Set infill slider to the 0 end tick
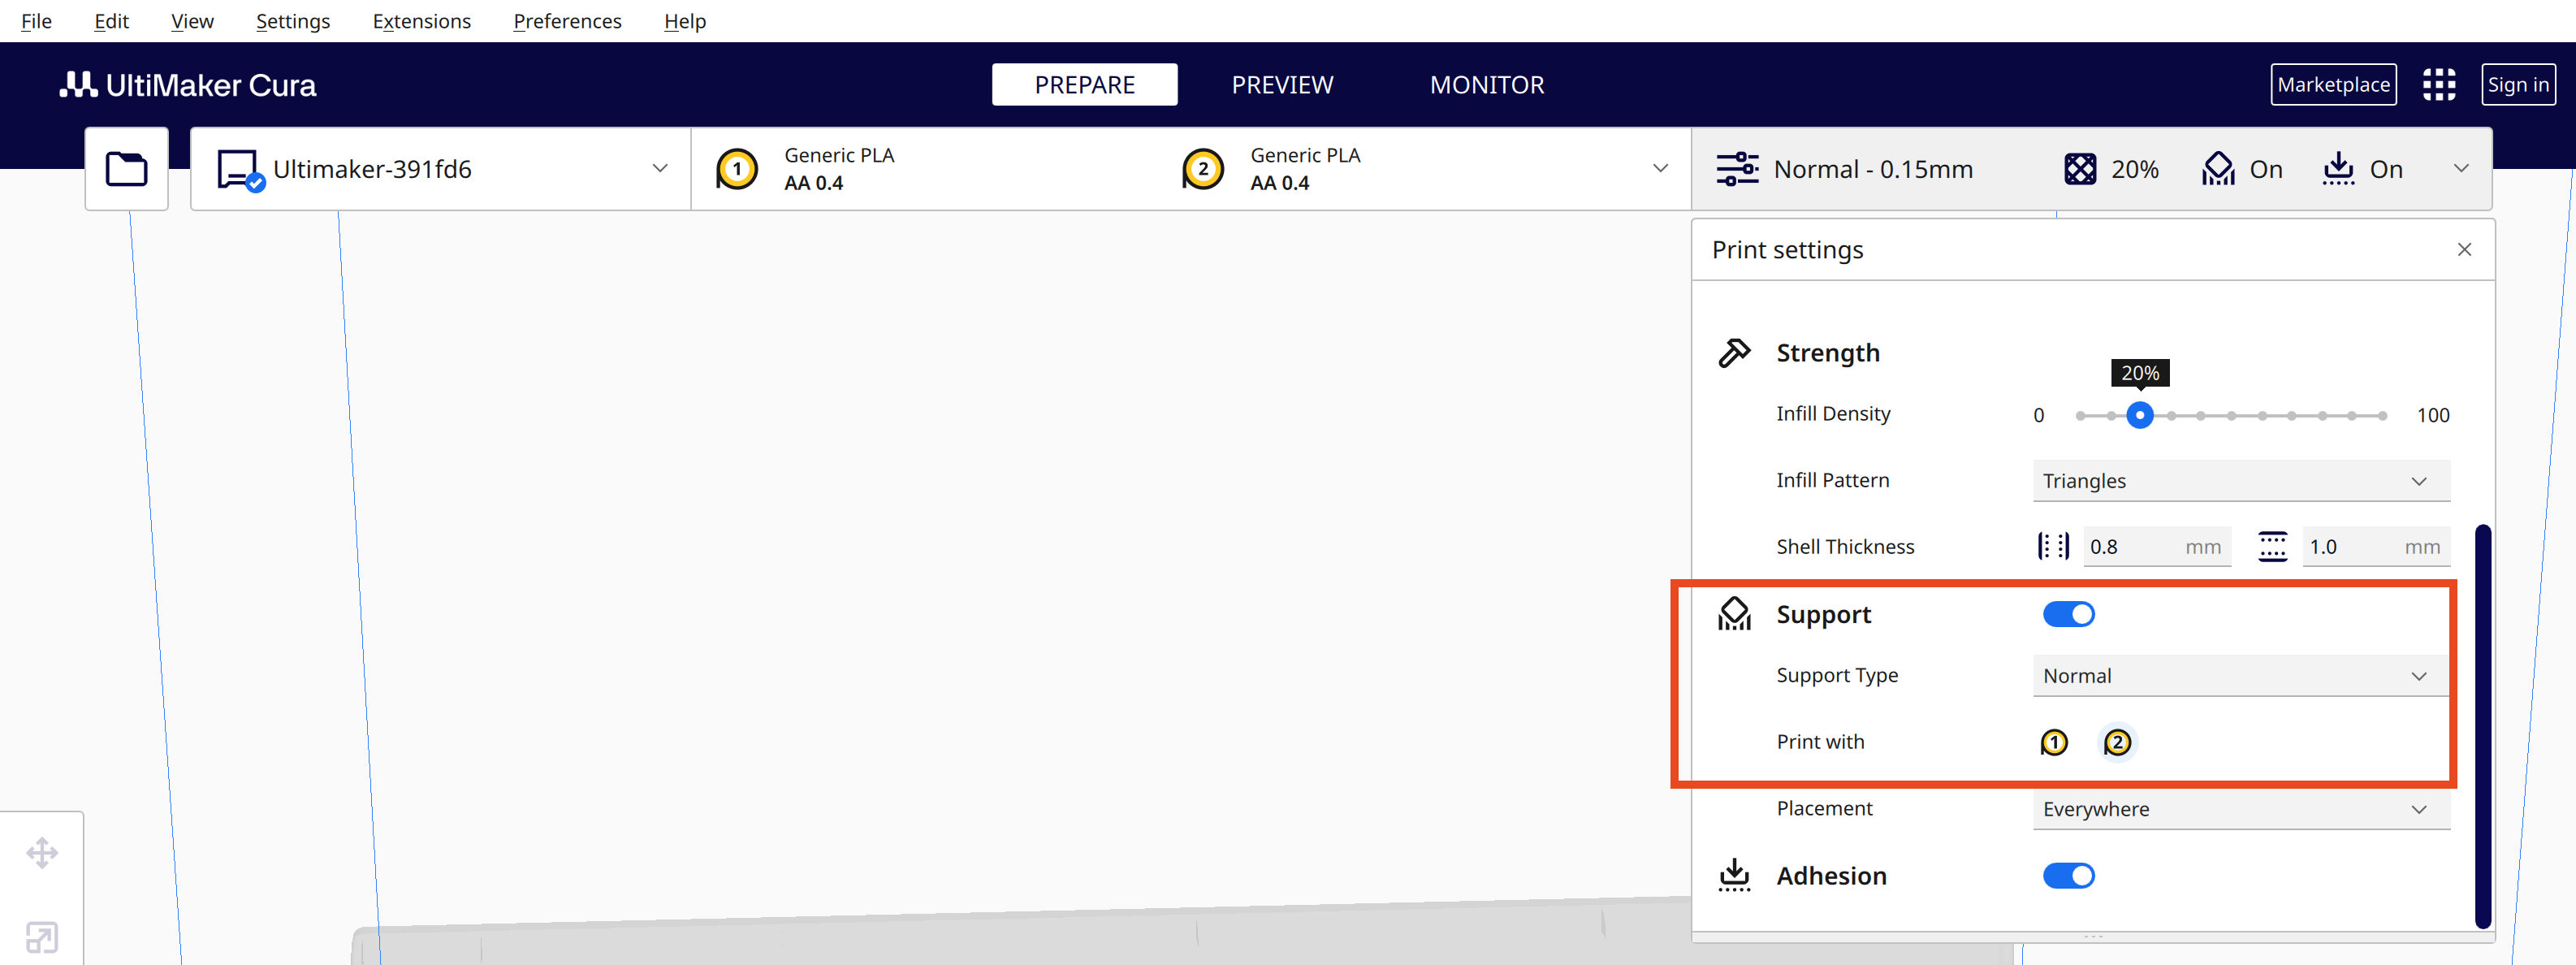Screen dimensions: 2576x965 coord(2080,415)
